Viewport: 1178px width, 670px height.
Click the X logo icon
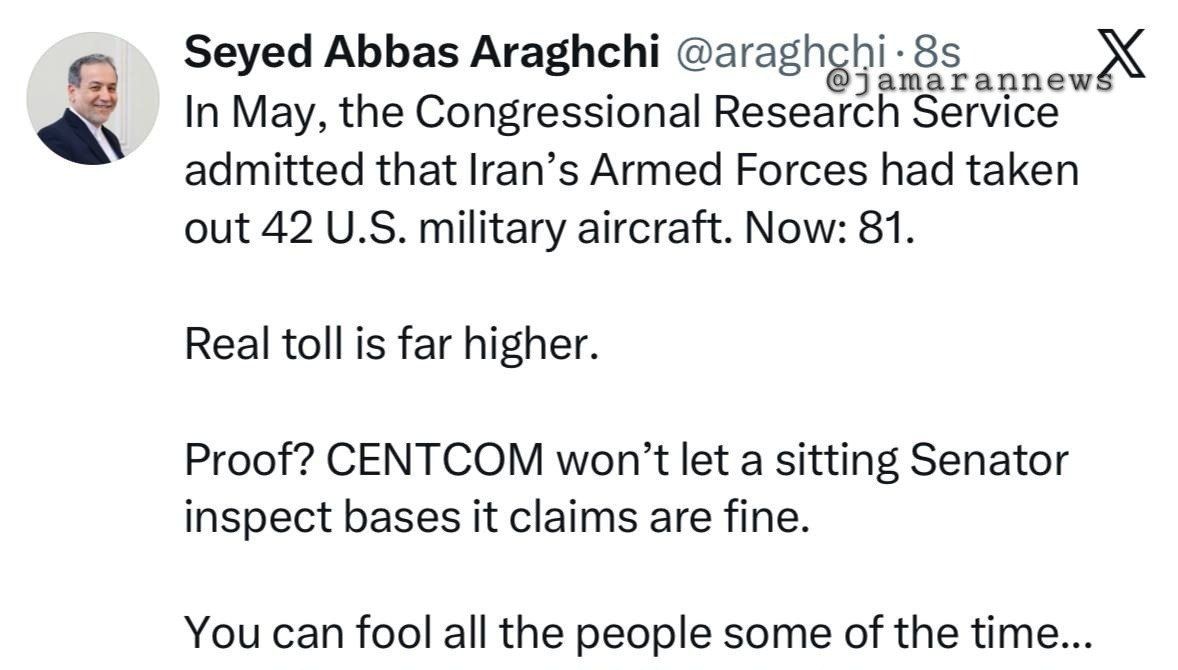point(1121,53)
